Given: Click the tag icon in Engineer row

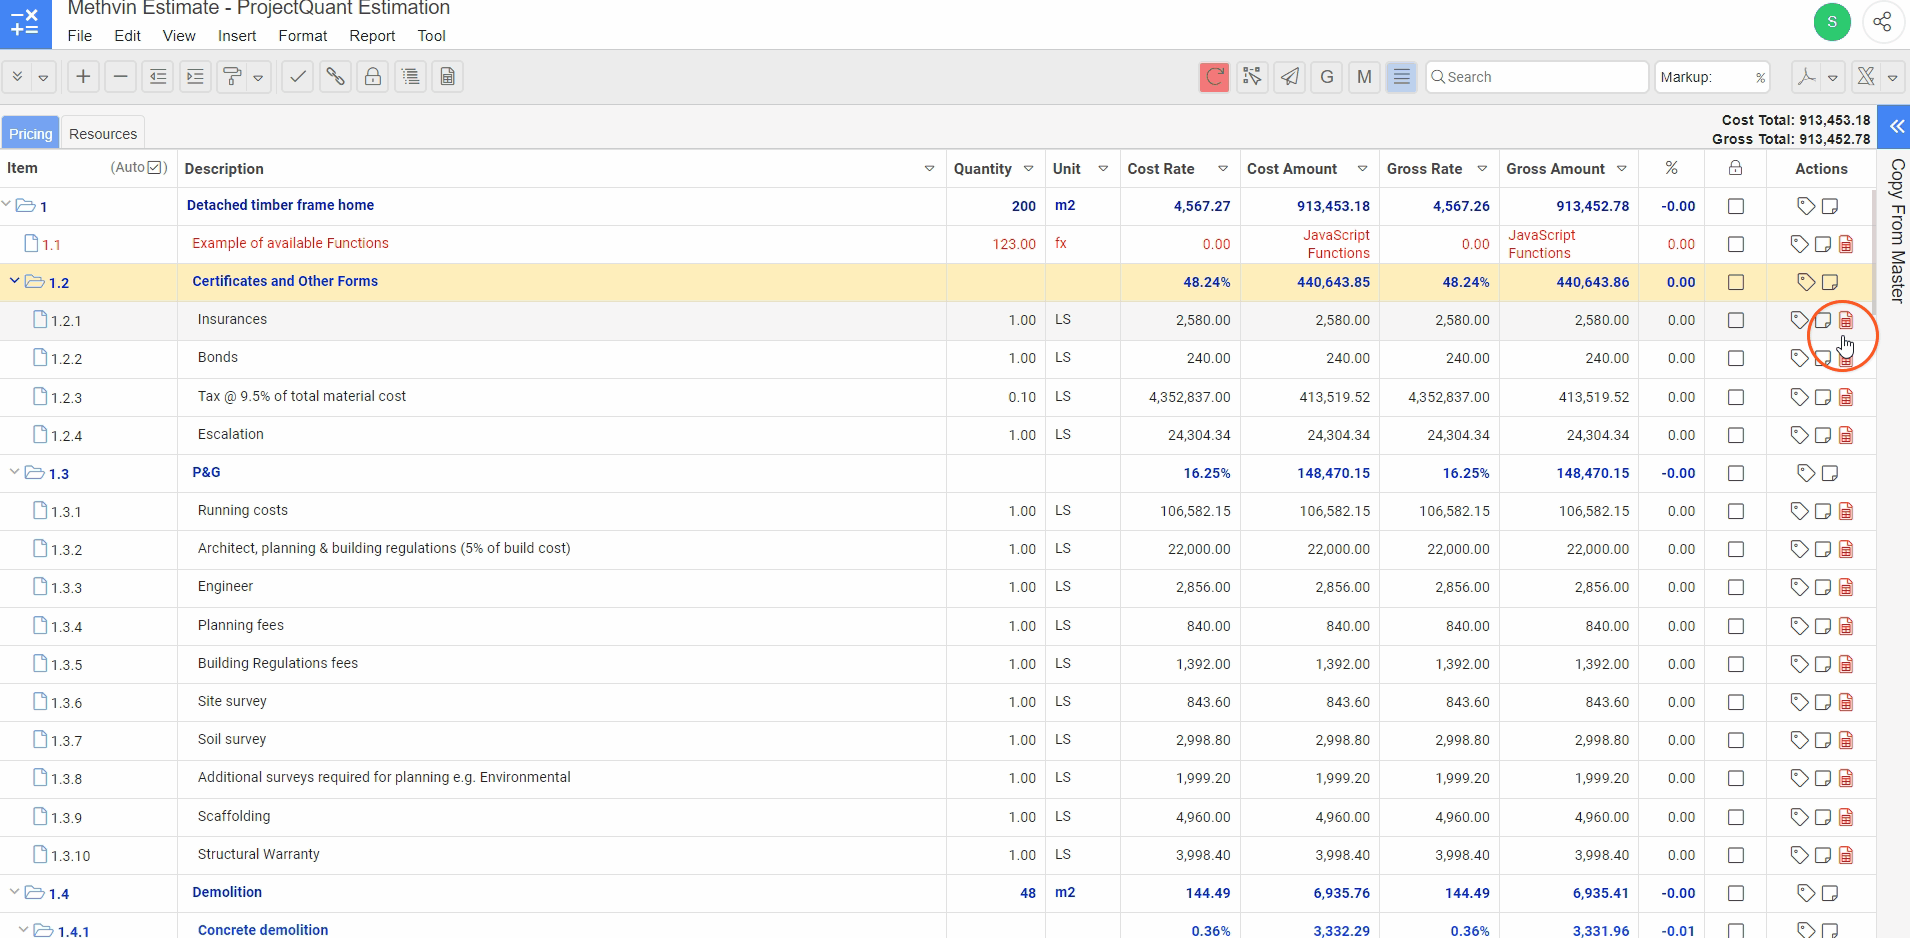Looking at the screenshot, I should tap(1799, 588).
